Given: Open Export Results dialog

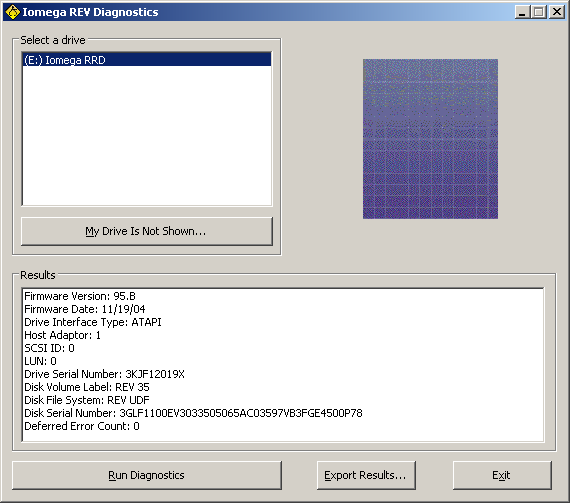Looking at the screenshot, I should point(366,475).
